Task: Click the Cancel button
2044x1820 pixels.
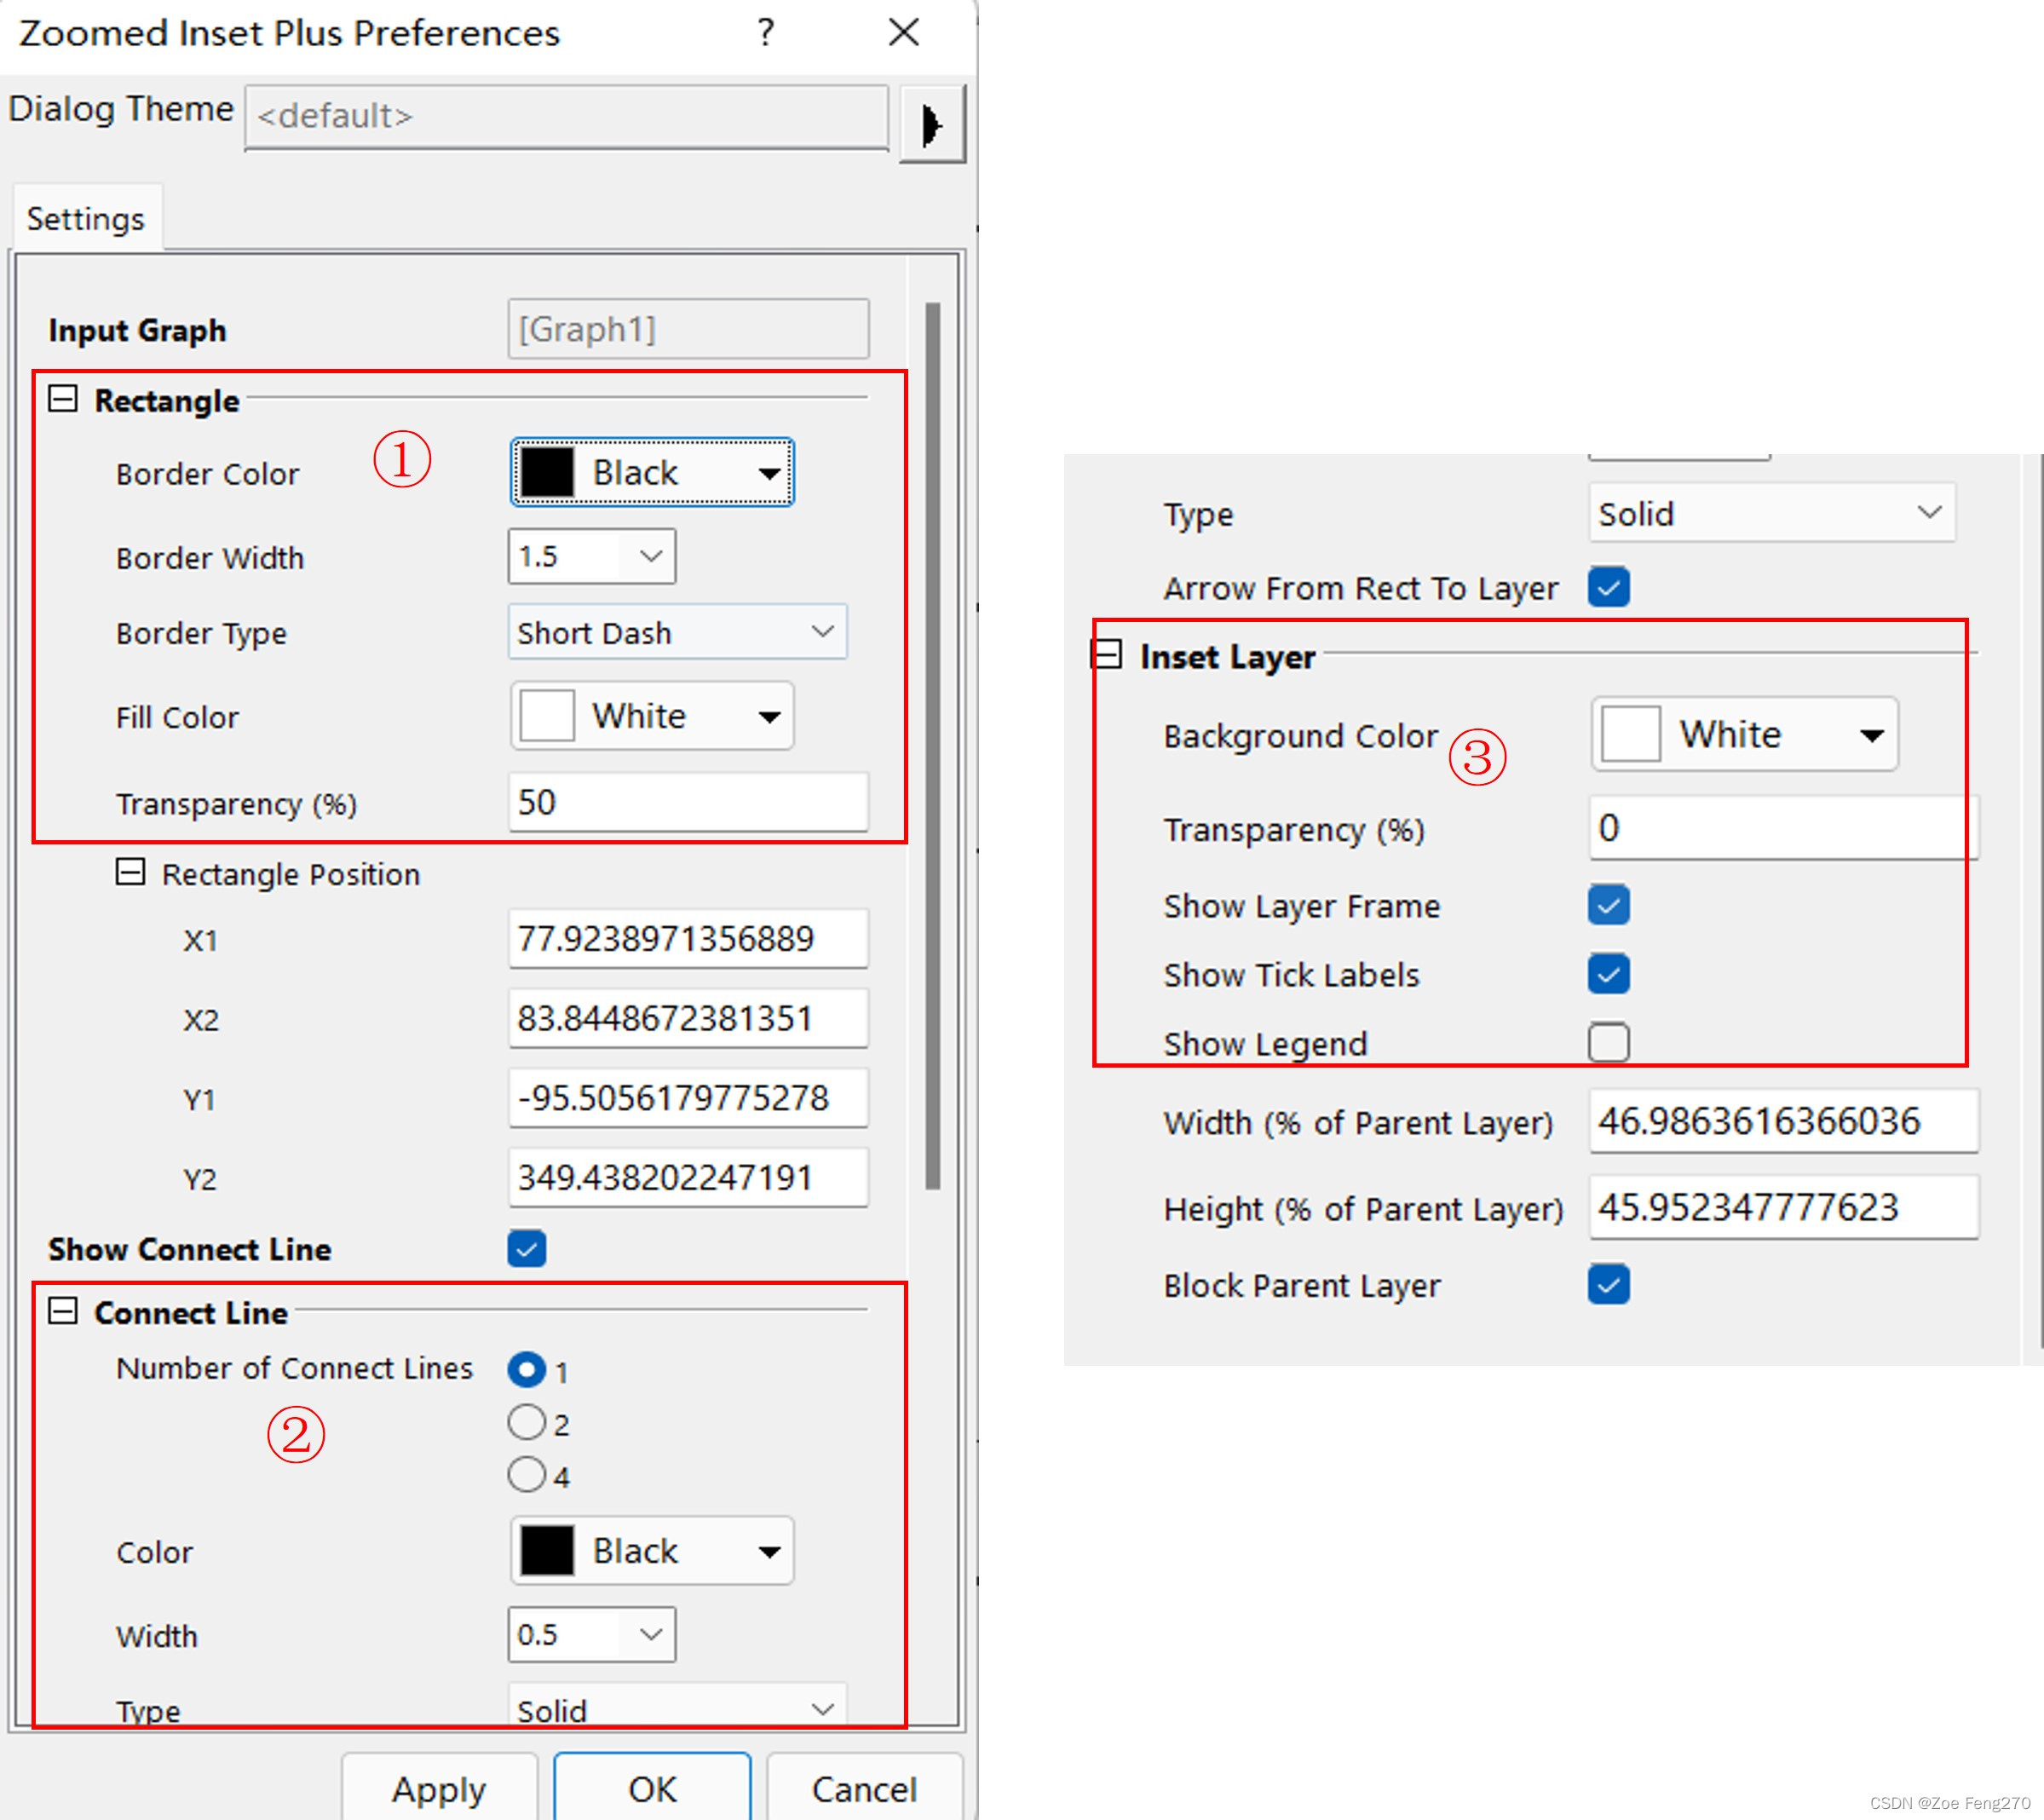Action: tap(864, 1788)
